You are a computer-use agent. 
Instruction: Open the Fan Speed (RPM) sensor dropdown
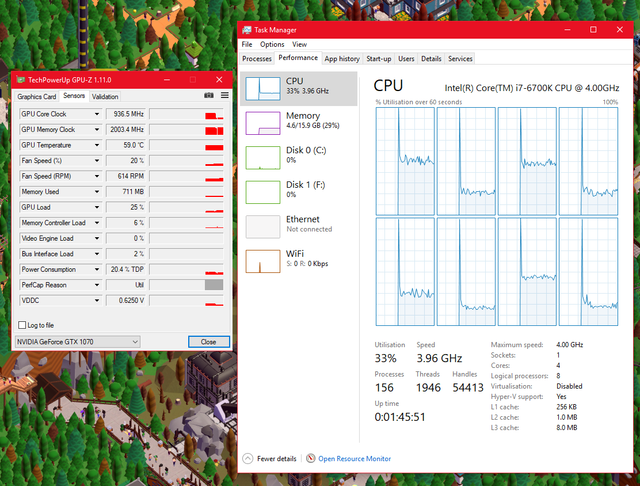tap(97, 176)
